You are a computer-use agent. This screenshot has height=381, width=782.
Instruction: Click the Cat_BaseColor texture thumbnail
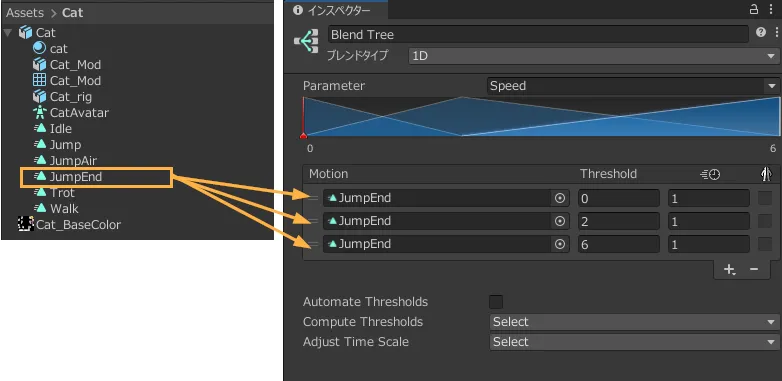25,224
